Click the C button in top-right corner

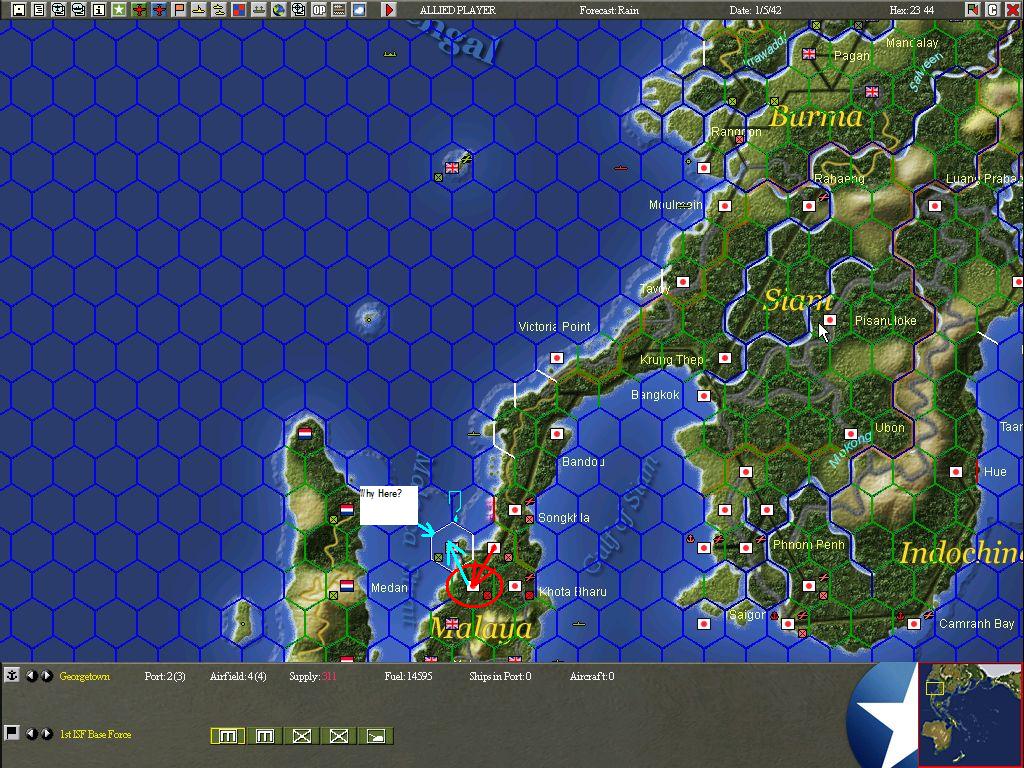(992, 10)
